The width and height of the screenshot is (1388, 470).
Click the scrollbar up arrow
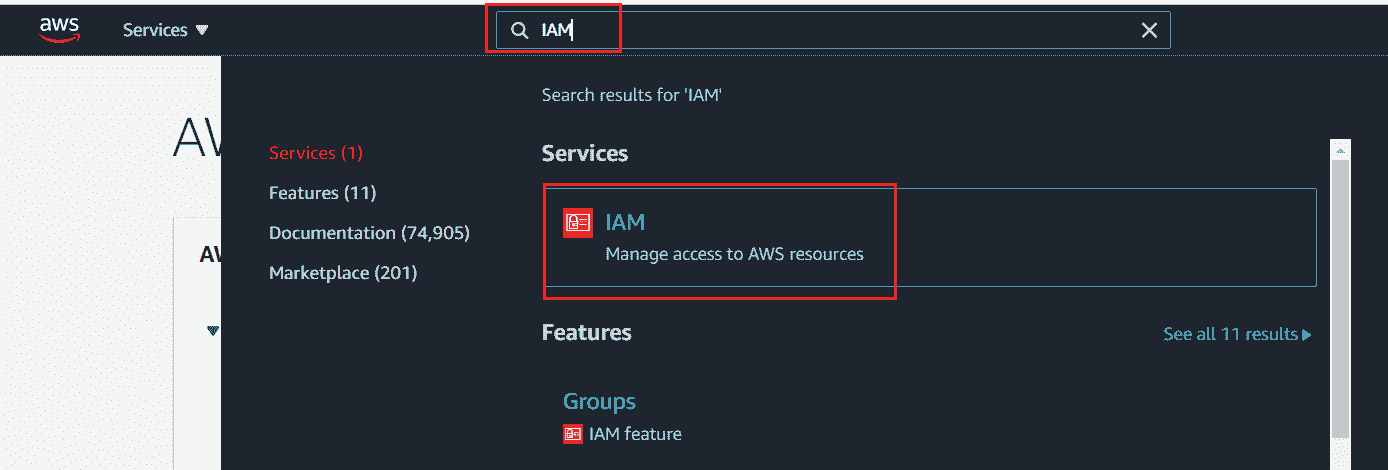pyautogui.click(x=1341, y=149)
